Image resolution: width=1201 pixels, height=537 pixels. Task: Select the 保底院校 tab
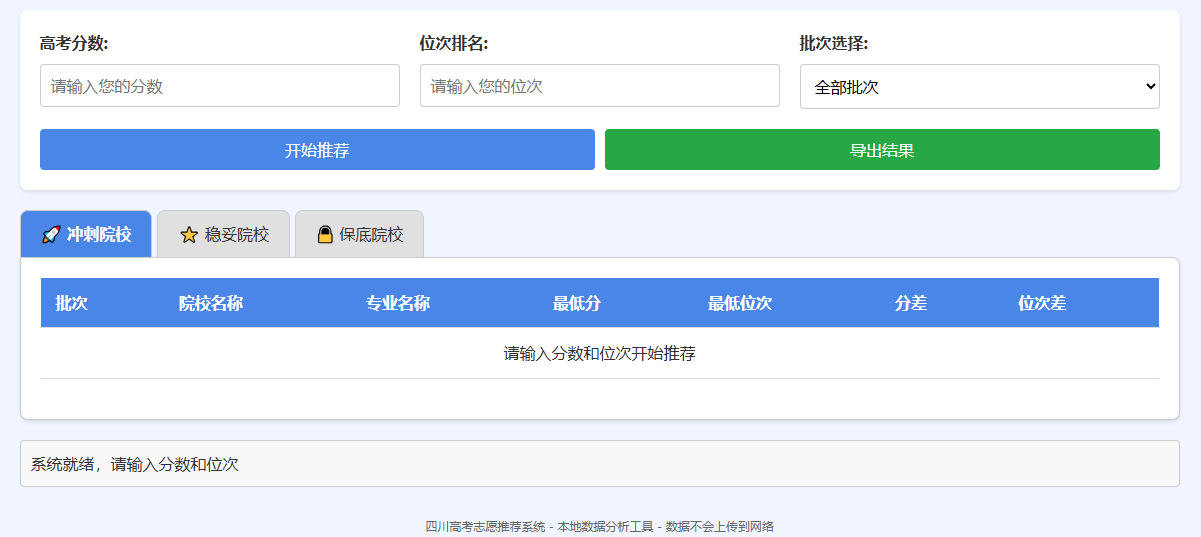click(x=360, y=234)
